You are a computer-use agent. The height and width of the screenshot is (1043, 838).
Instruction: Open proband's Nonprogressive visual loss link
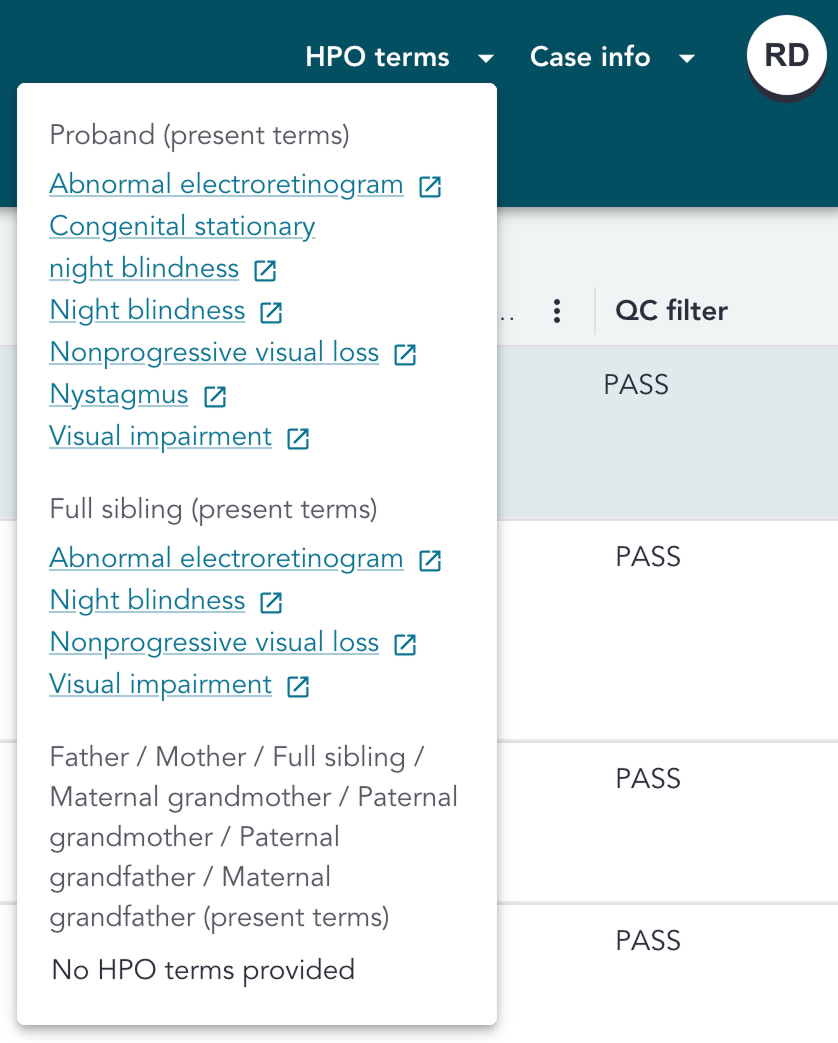tap(214, 353)
